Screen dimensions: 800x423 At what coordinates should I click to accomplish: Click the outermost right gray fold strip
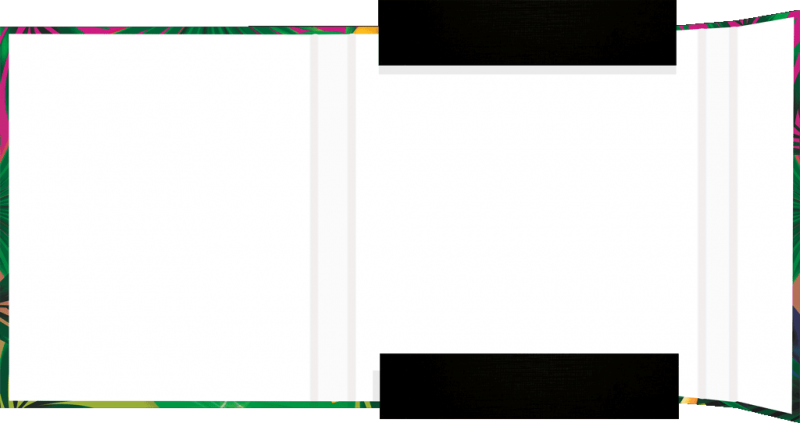(733, 215)
